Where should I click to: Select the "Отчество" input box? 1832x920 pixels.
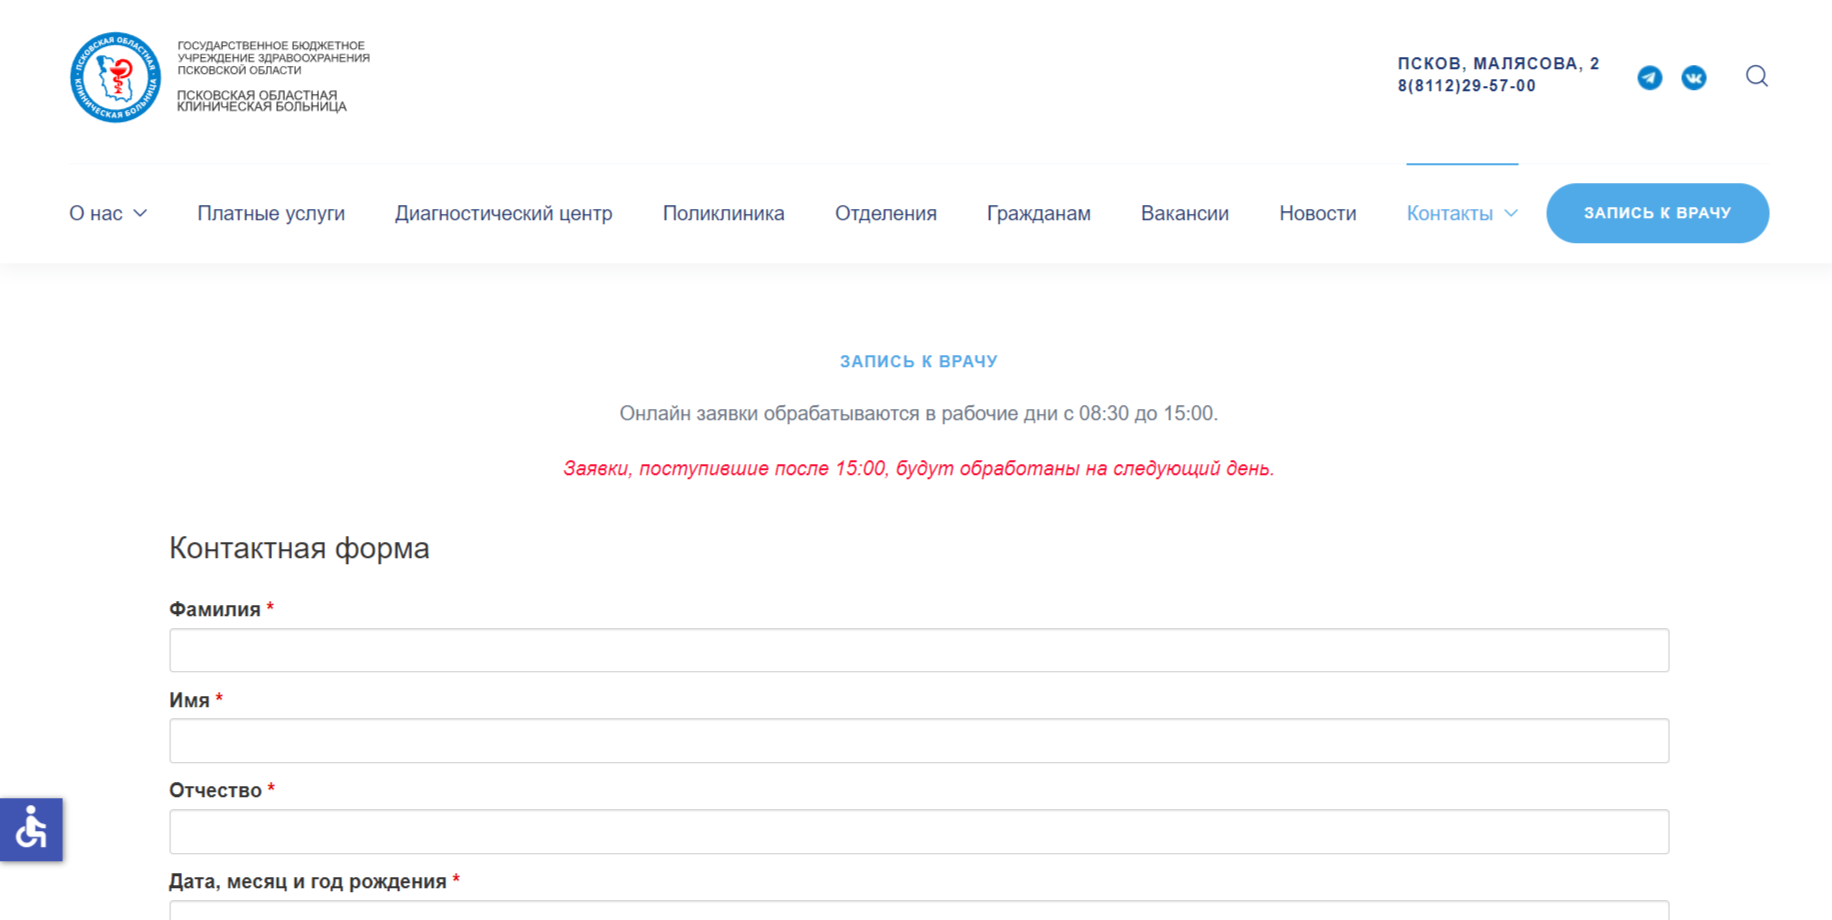[918, 832]
